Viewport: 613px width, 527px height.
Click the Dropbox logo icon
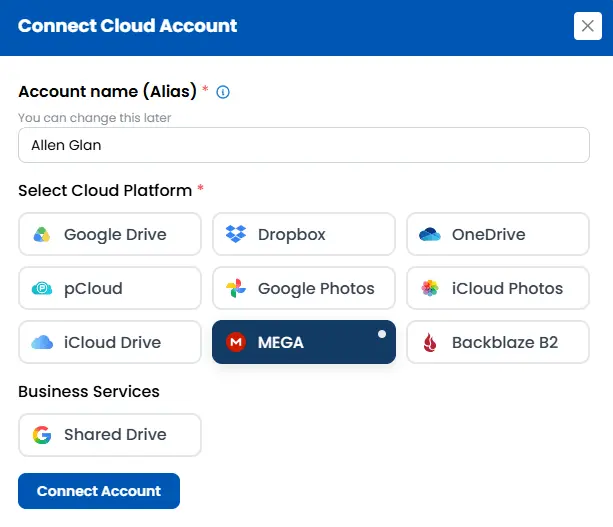pyautogui.click(x=236, y=234)
